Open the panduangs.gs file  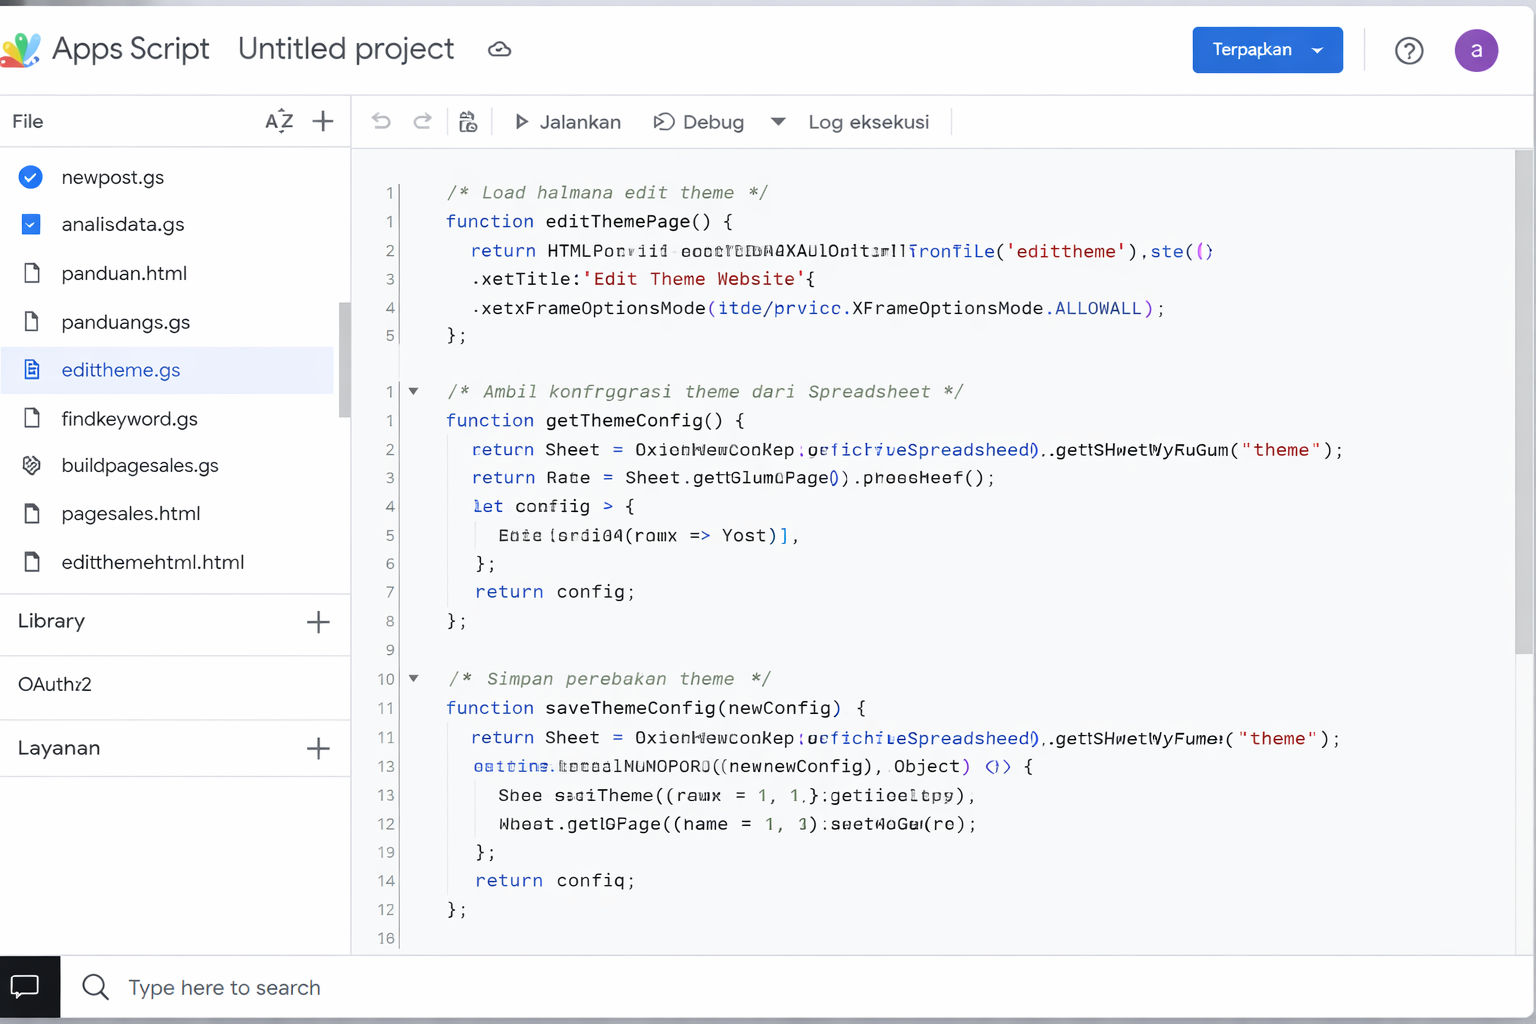coord(126,322)
